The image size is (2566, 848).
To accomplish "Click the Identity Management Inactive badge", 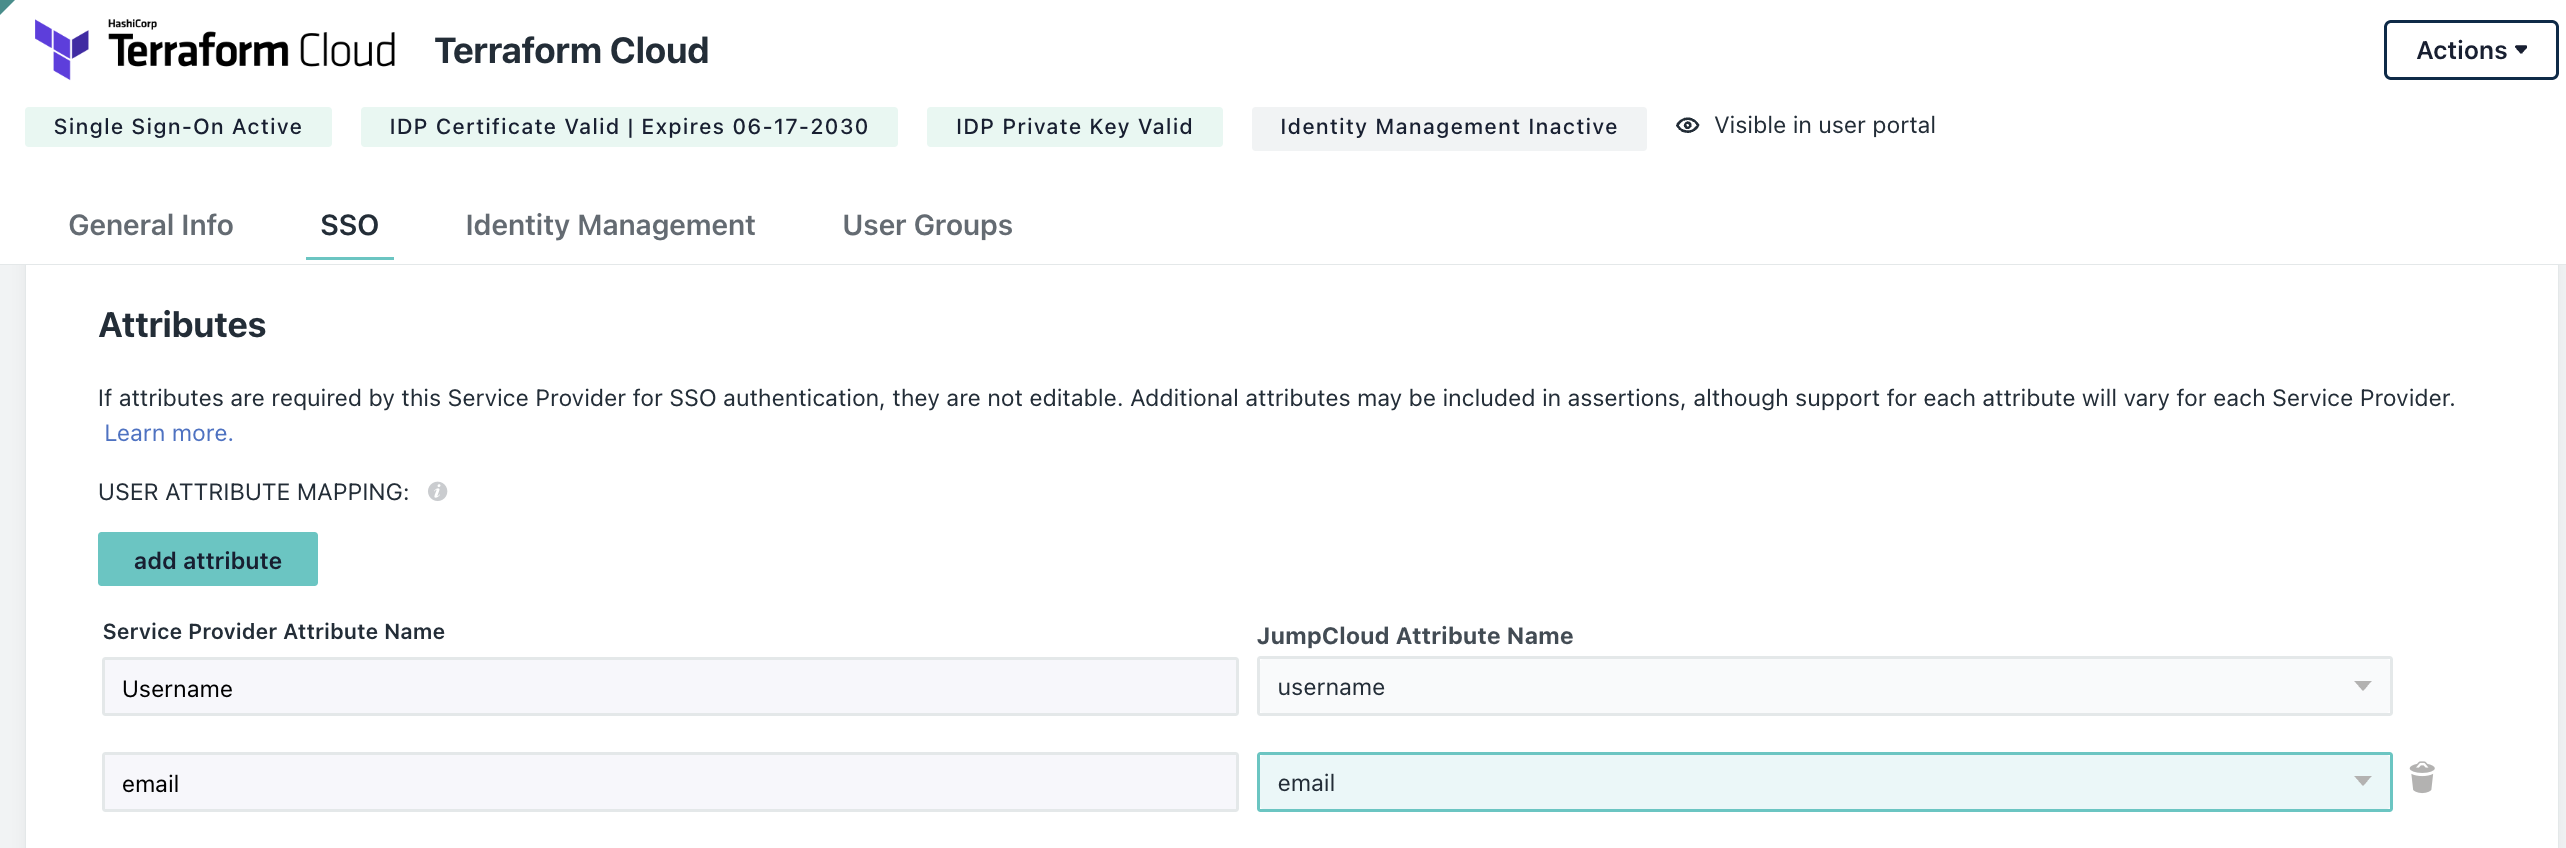I will 1448,128.
